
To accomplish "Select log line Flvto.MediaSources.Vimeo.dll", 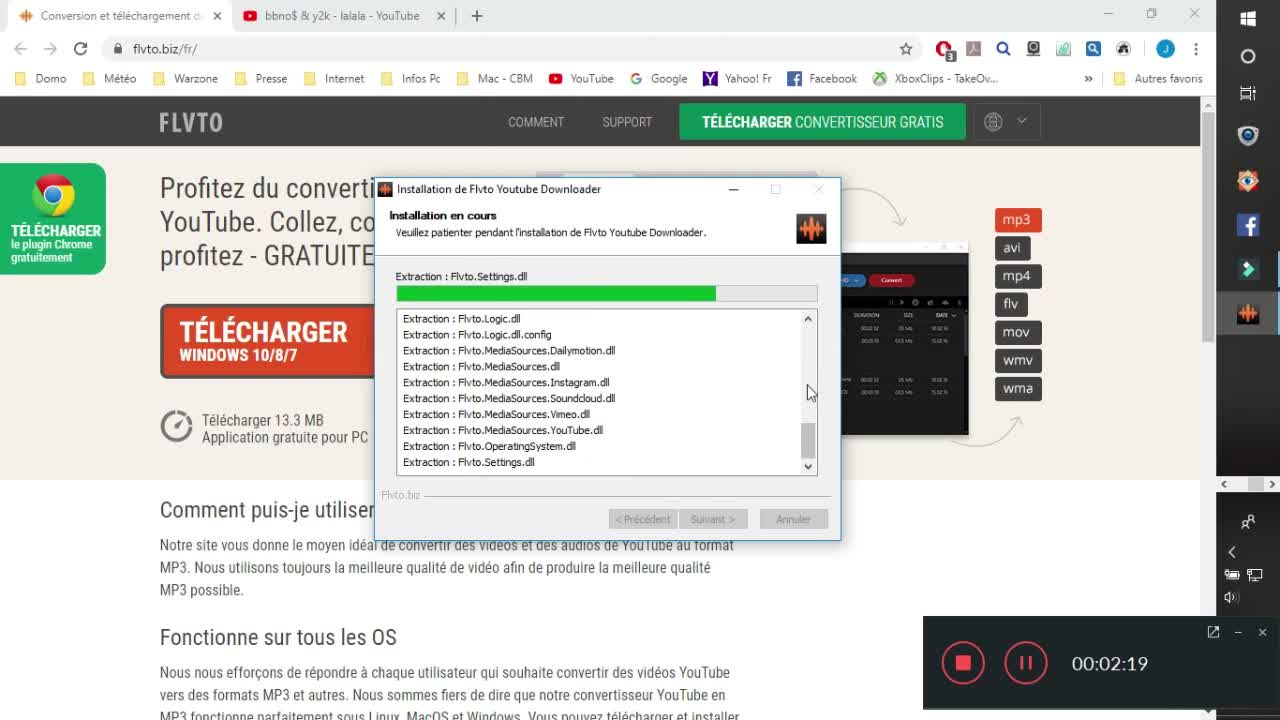I will pos(496,414).
